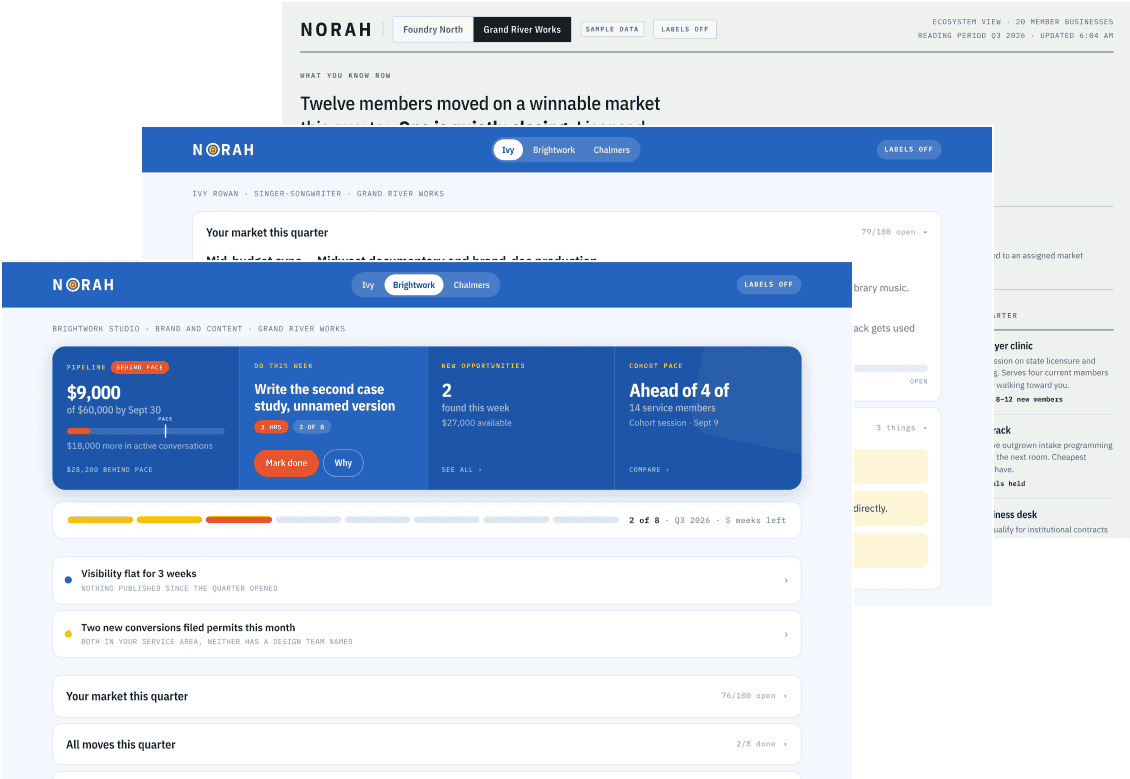
Task: Click the Why button
Action: [x=343, y=463]
